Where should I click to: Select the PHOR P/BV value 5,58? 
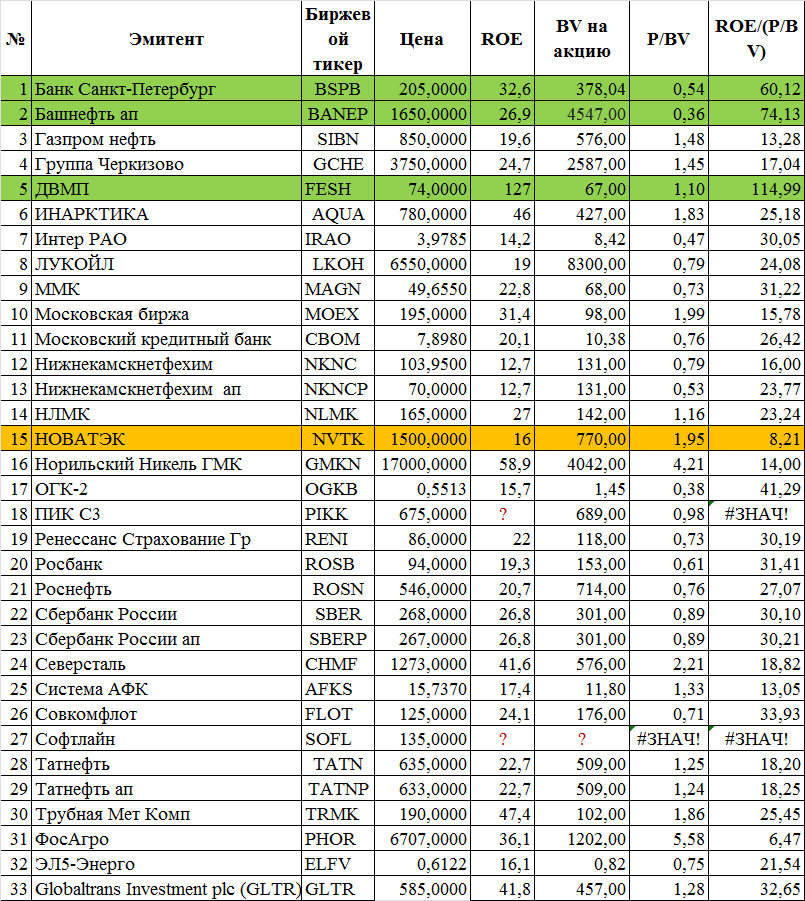tap(669, 839)
